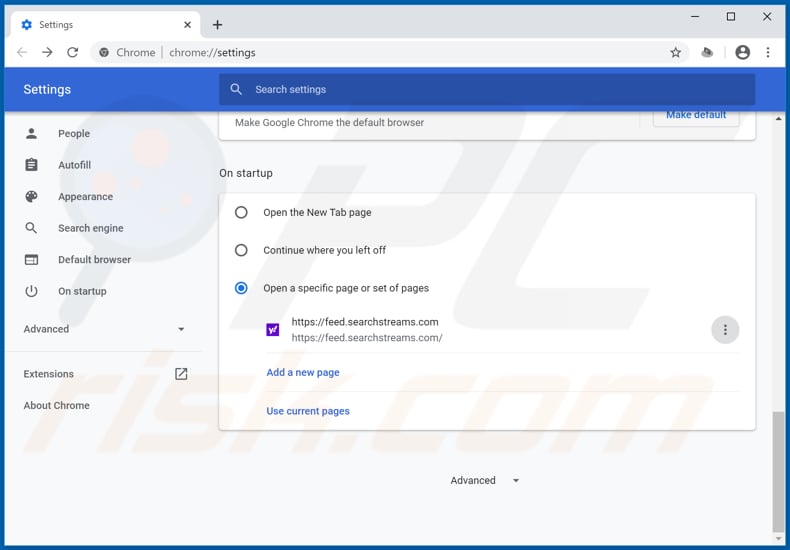This screenshot has width=790, height=550.
Task: Go to the Search engine section
Action: tap(90, 228)
